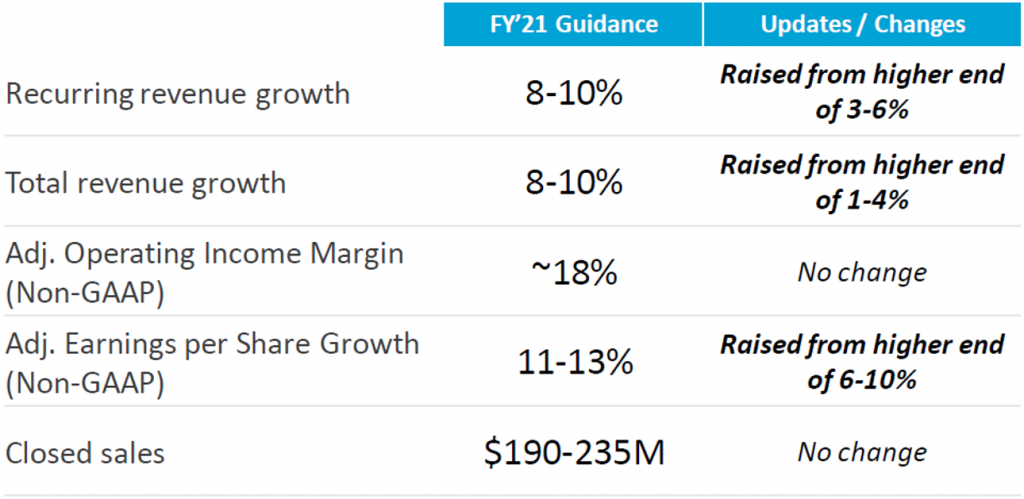The height and width of the screenshot is (499, 1024).
Task: Click the 'of 1-4%' update text
Action: point(862,199)
